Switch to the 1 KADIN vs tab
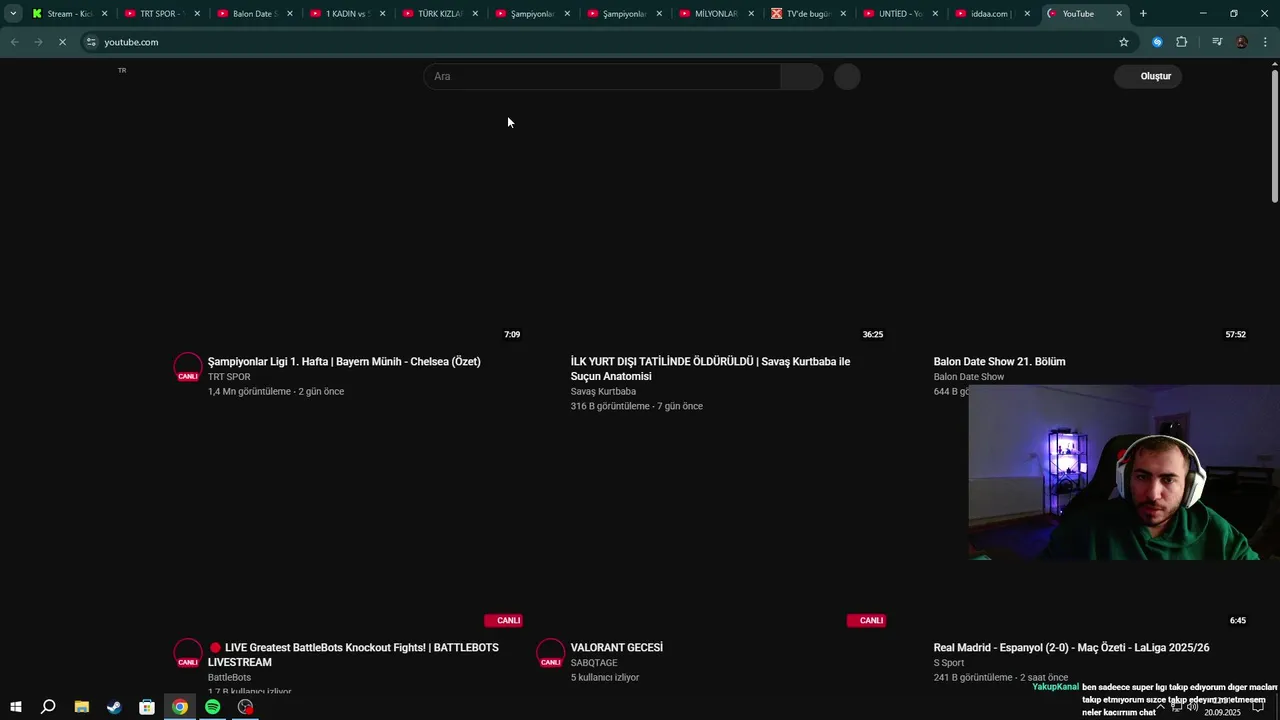 [x=346, y=14]
